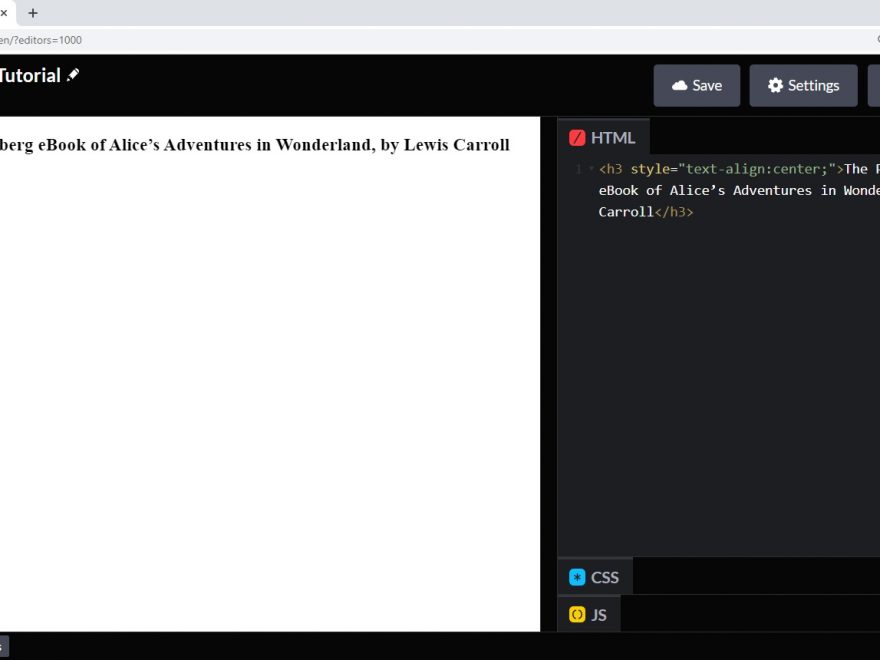Place cursor after the closing h3 tag
The width and height of the screenshot is (880, 660).
tap(694, 212)
